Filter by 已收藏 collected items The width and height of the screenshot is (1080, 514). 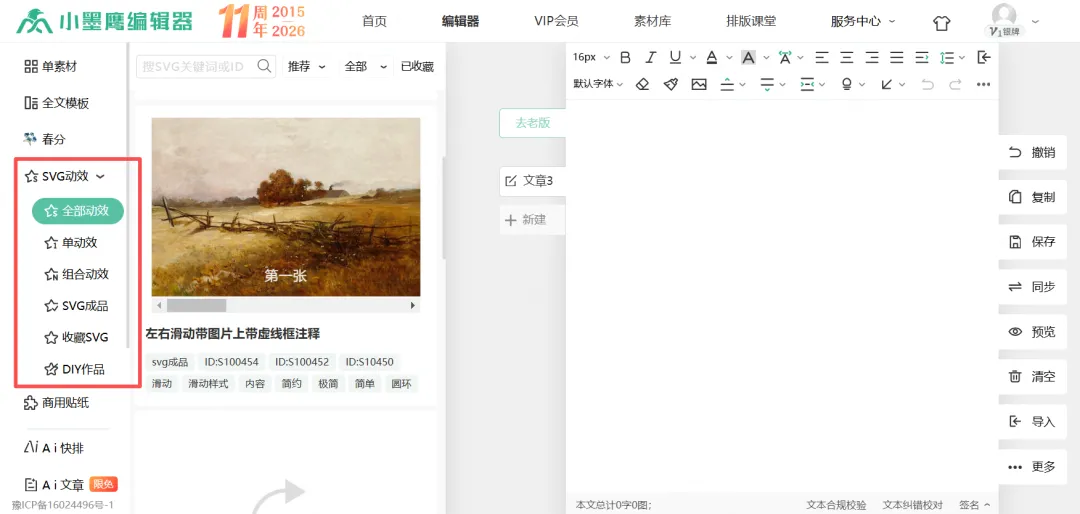417,66
